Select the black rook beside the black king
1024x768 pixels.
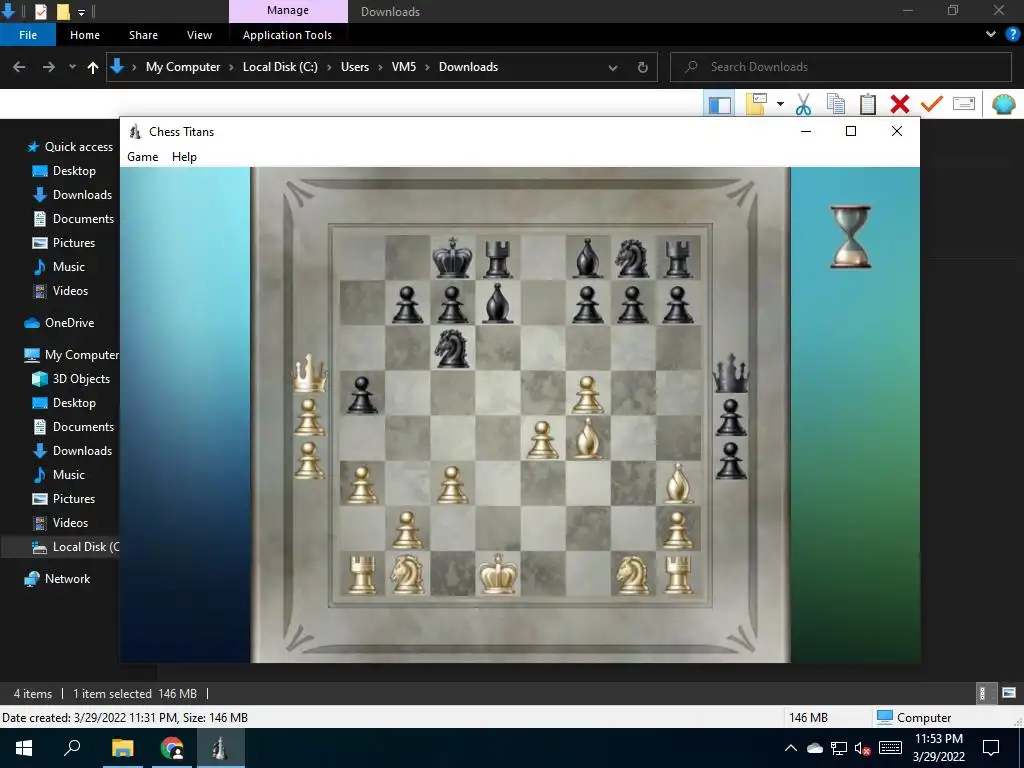(x=498, y=259)
